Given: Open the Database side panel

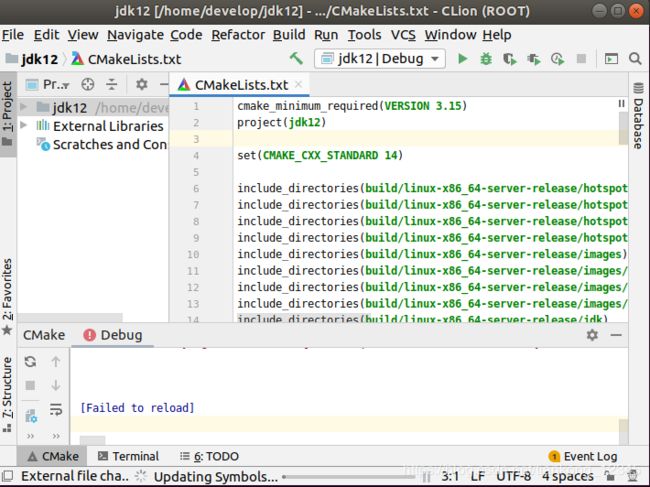Looking at the screenshot, I should coord(638,116).
